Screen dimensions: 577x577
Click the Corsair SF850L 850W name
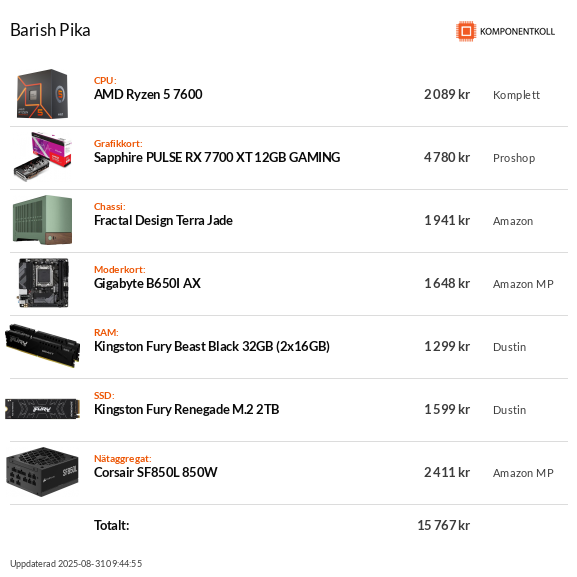tap(155, 472)
